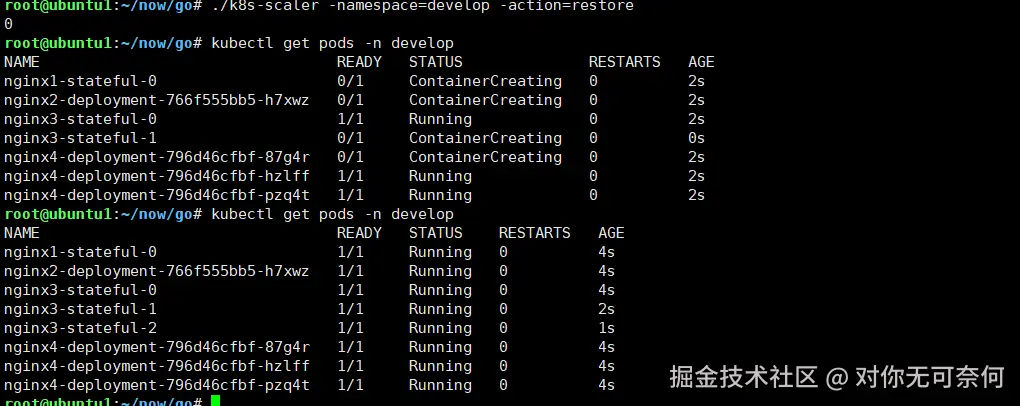Click the RESTARTS header in the first pod listing
Viewport: 1020px width, 406px height.
[x=624, y=62]
